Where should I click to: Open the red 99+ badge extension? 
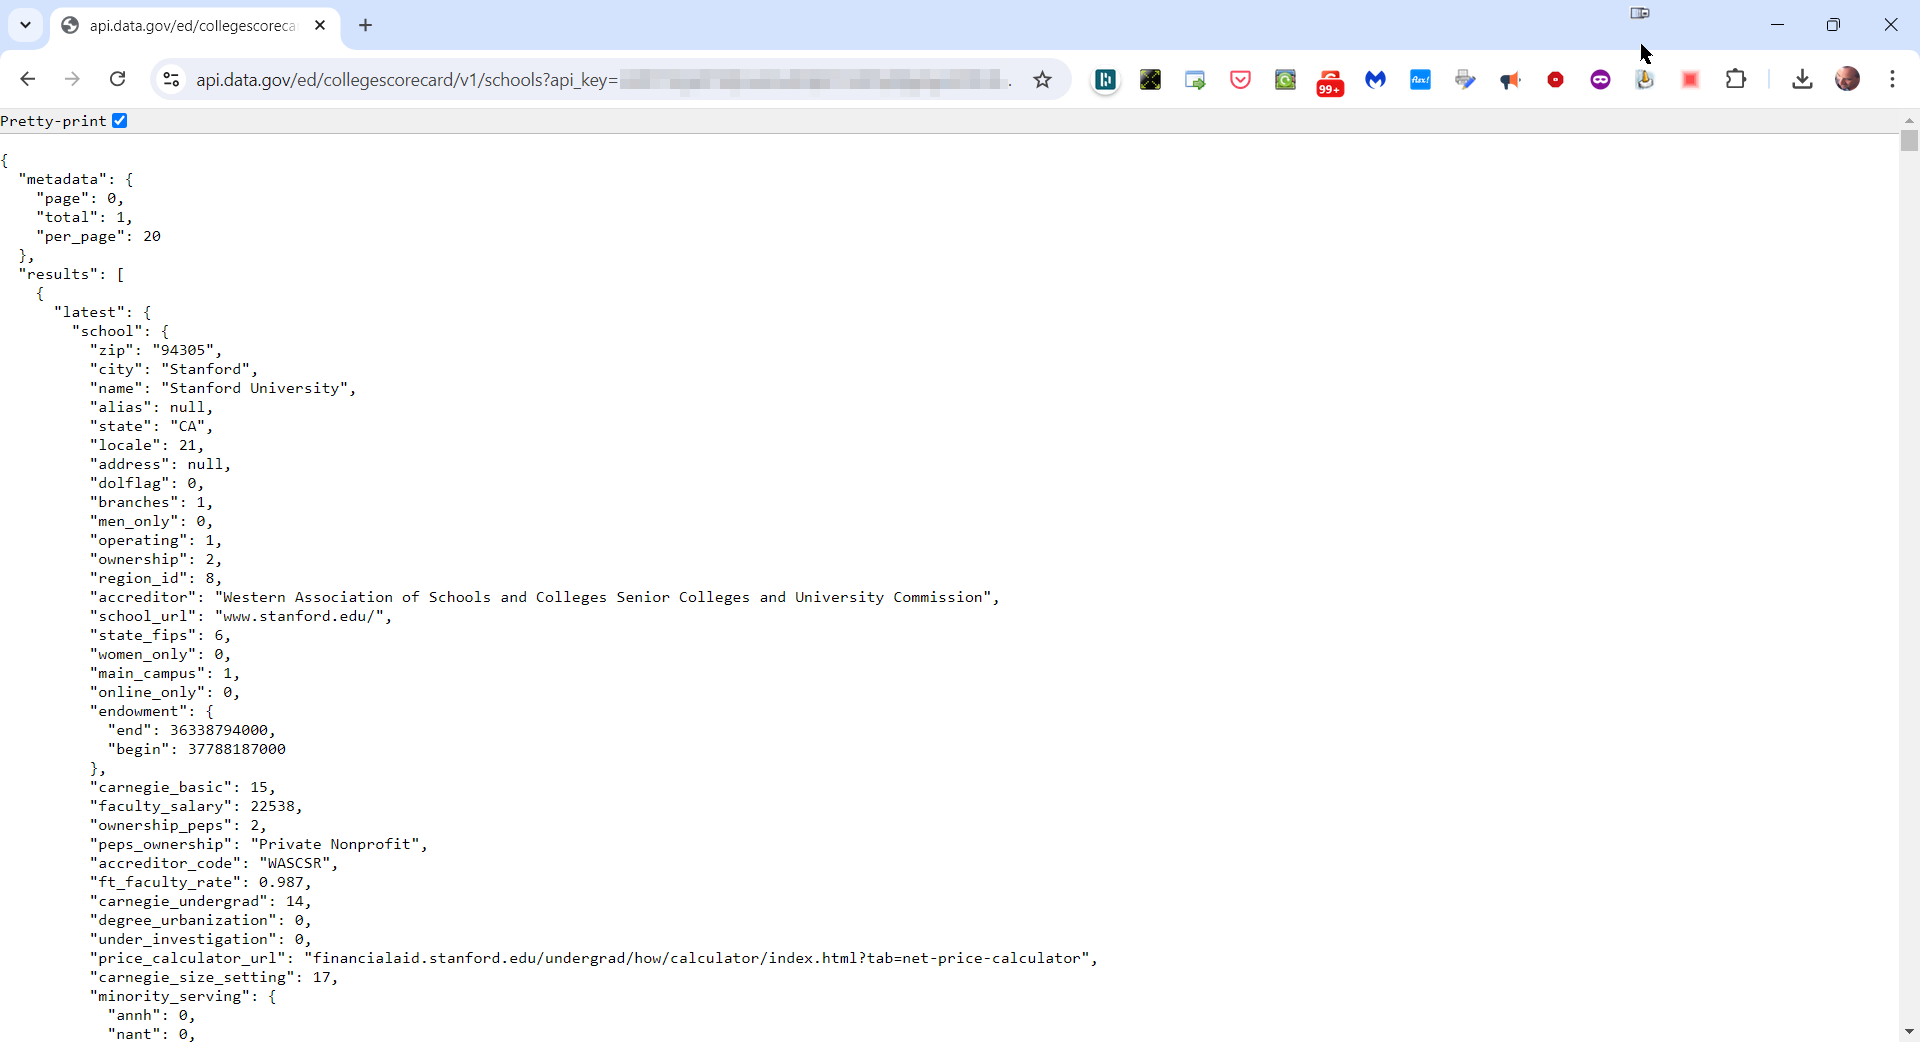click(1330, 82)
